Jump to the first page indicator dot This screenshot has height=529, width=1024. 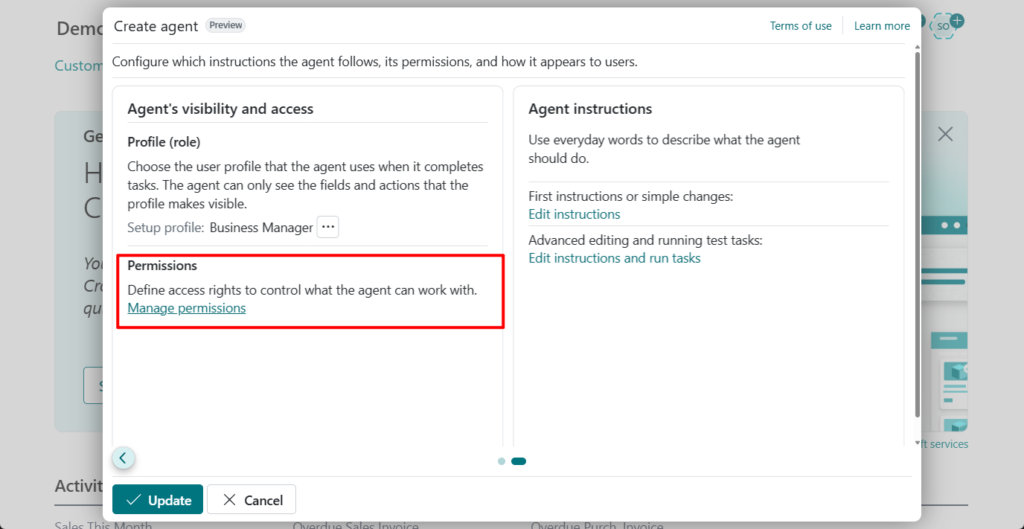click(x=501, y=461)
